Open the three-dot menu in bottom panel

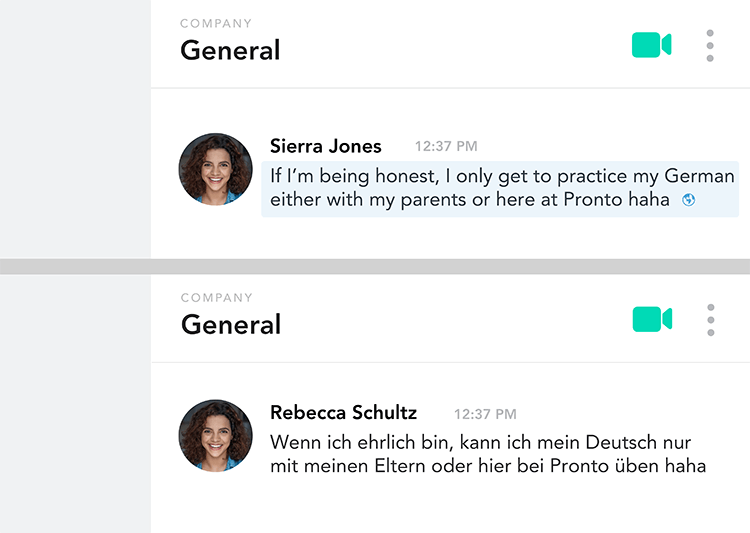click(x=711, y=320)
